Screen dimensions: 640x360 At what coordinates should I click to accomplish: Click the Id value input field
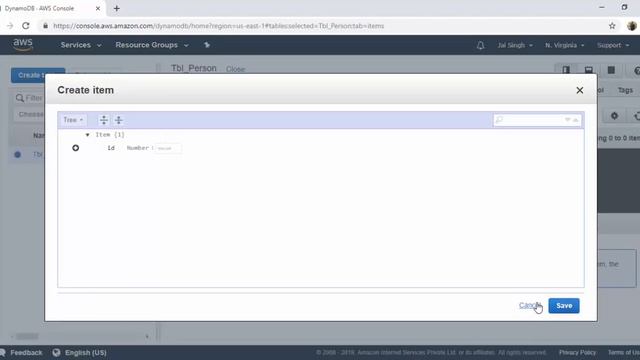click(168, 148)
